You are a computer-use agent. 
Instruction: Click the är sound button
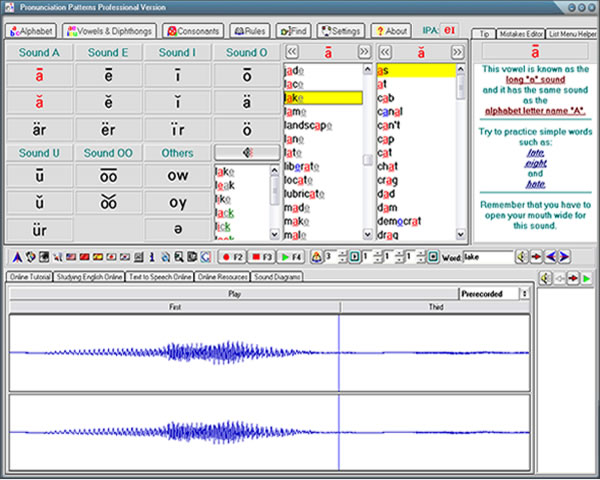coord(39,130)
